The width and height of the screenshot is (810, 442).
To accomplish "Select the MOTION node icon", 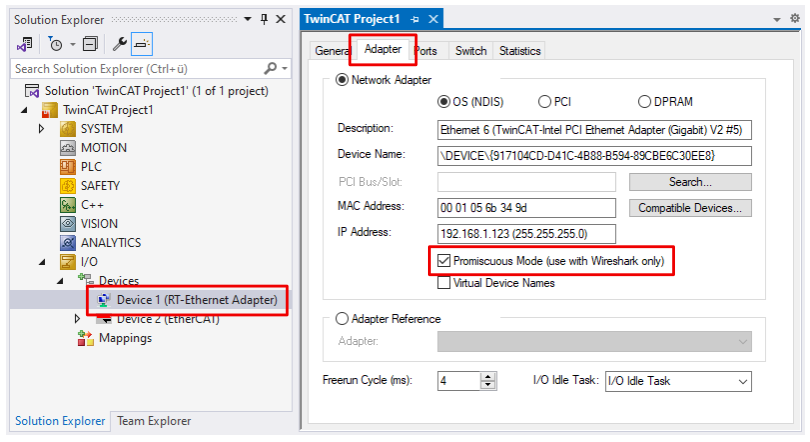I will (x=68, y=148).
